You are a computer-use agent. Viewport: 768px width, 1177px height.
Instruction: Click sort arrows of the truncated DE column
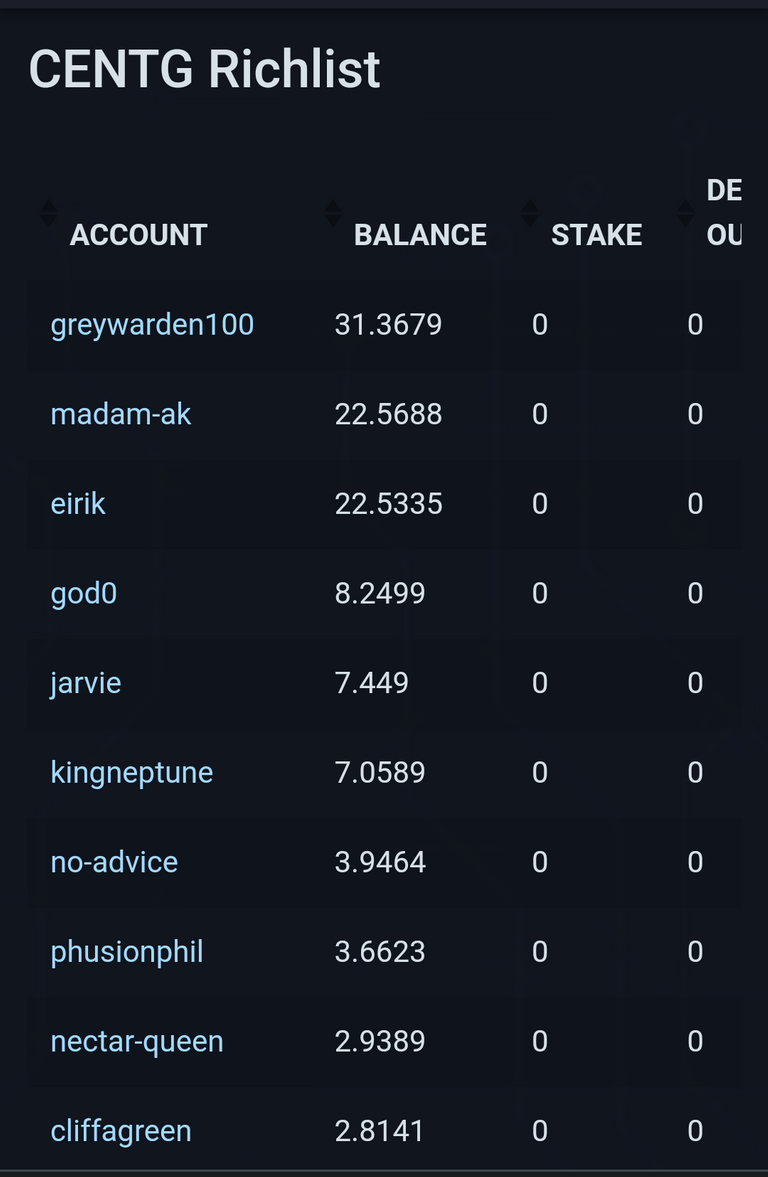pos(685,213)
